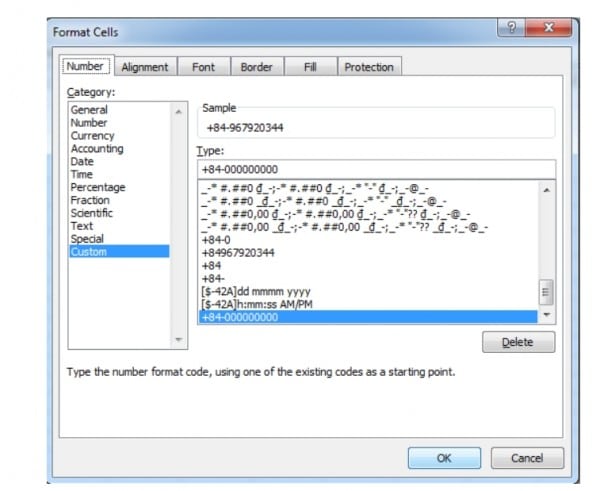The height and width of the screenshot is (491, 600).
Task: Select the Special category
Action: coord(119,239)
